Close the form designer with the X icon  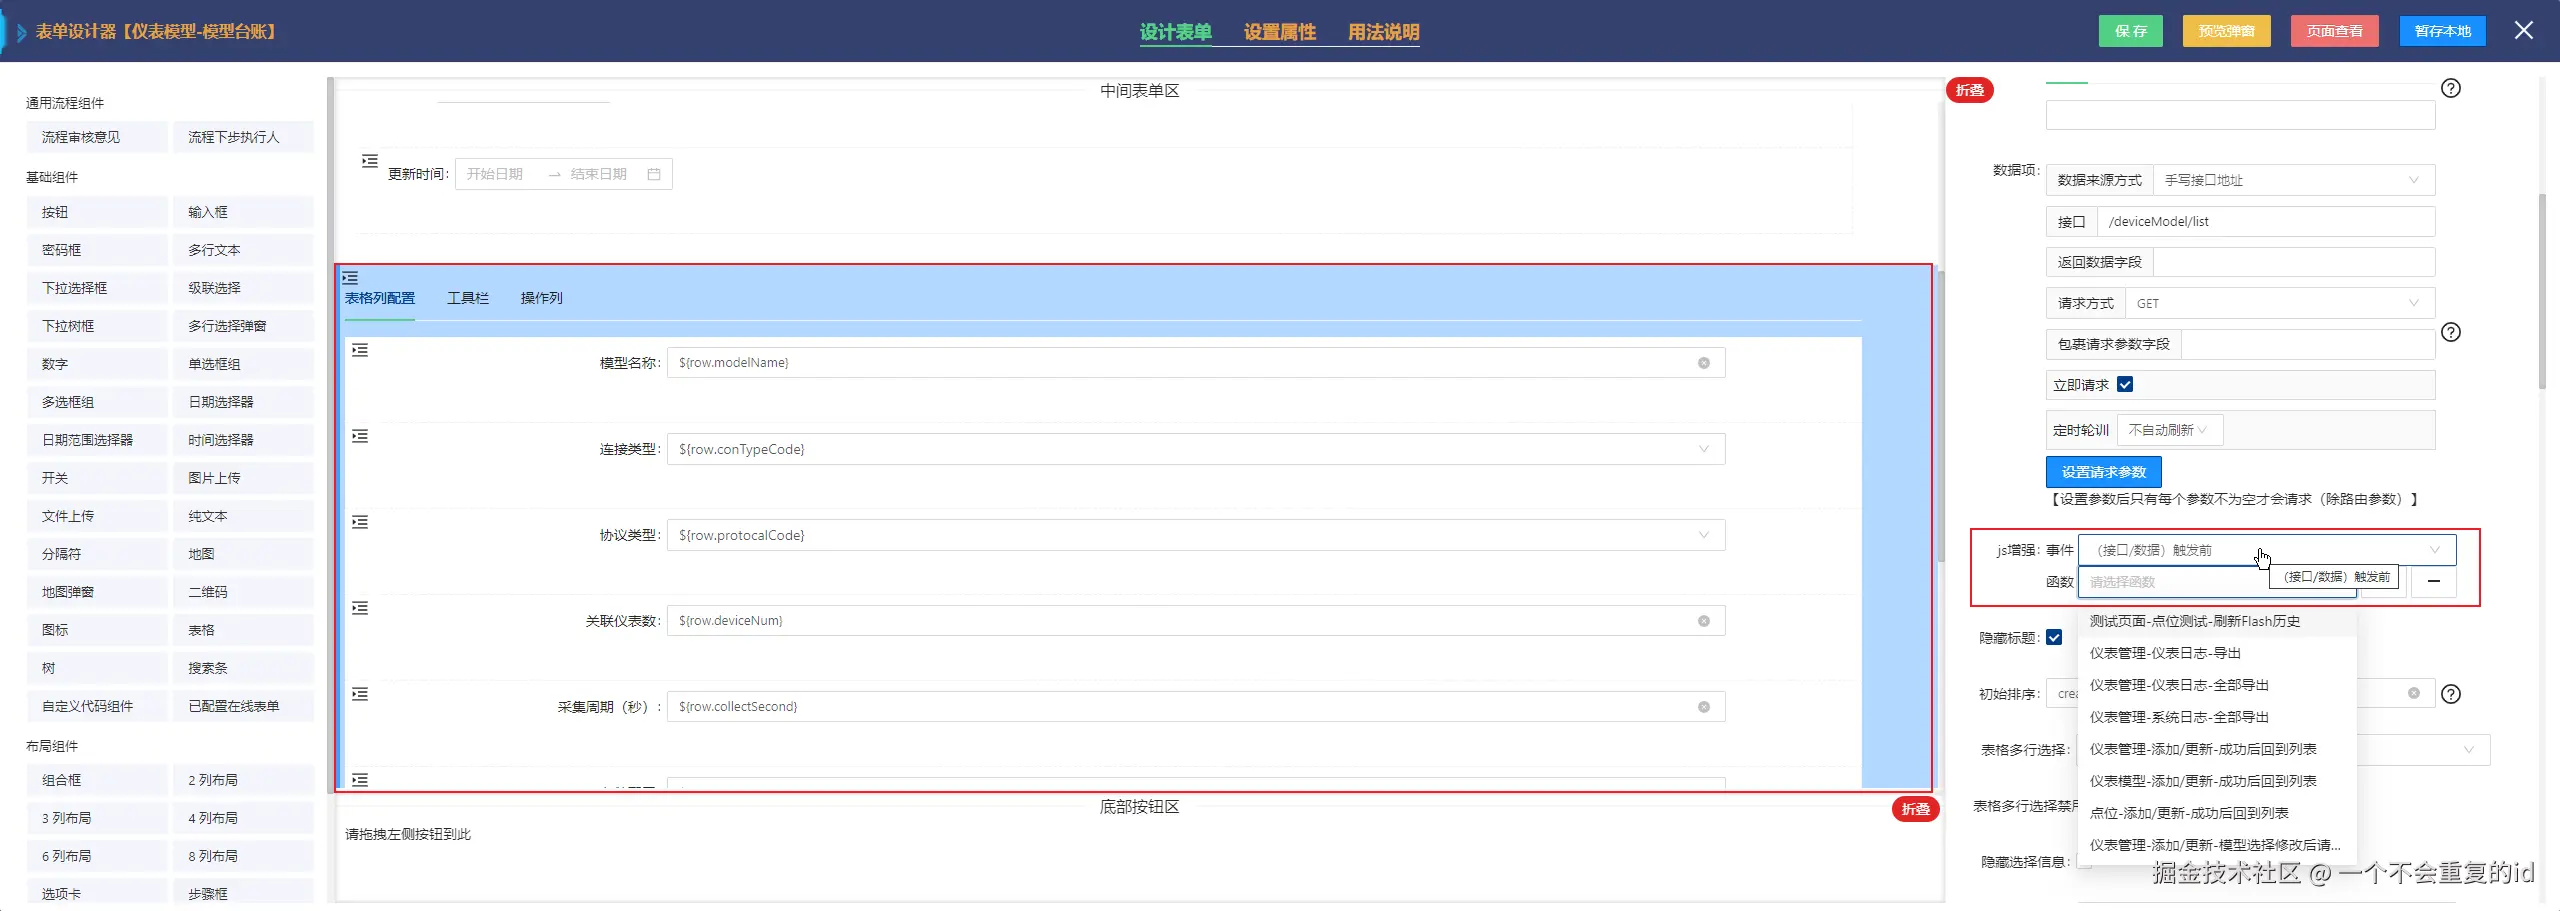[2524, 30]
